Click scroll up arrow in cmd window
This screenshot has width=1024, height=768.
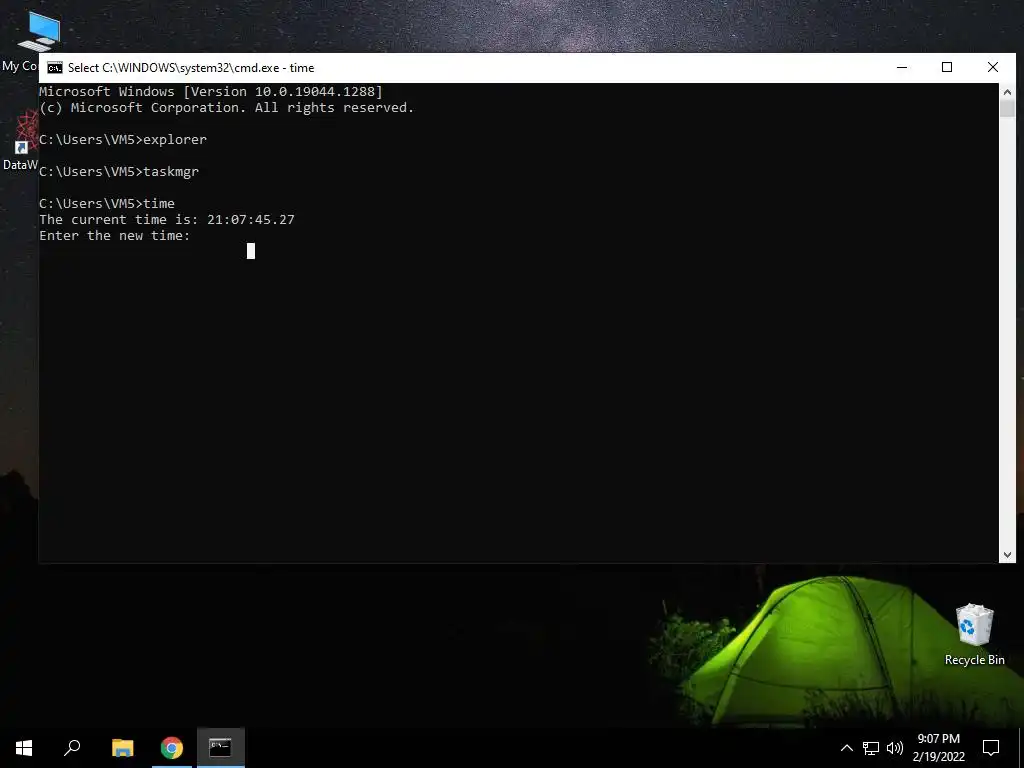click(1007, 92)
